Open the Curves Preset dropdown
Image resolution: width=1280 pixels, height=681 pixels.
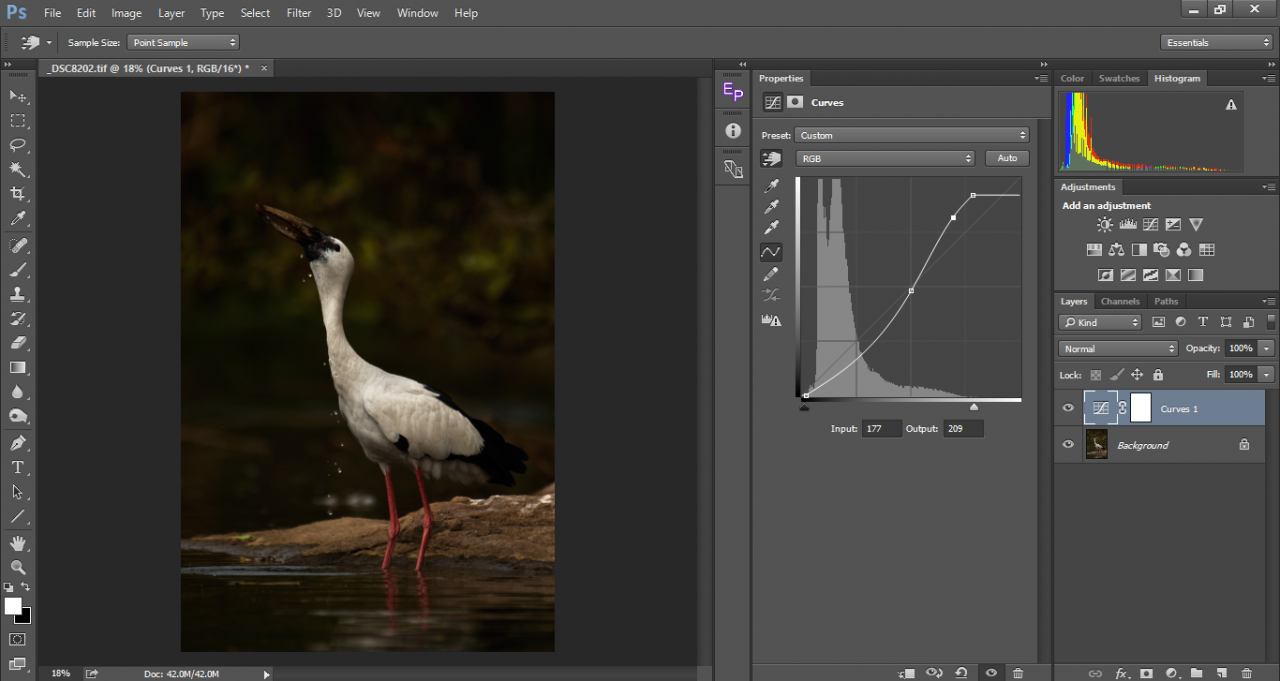[x=912, y=135]
